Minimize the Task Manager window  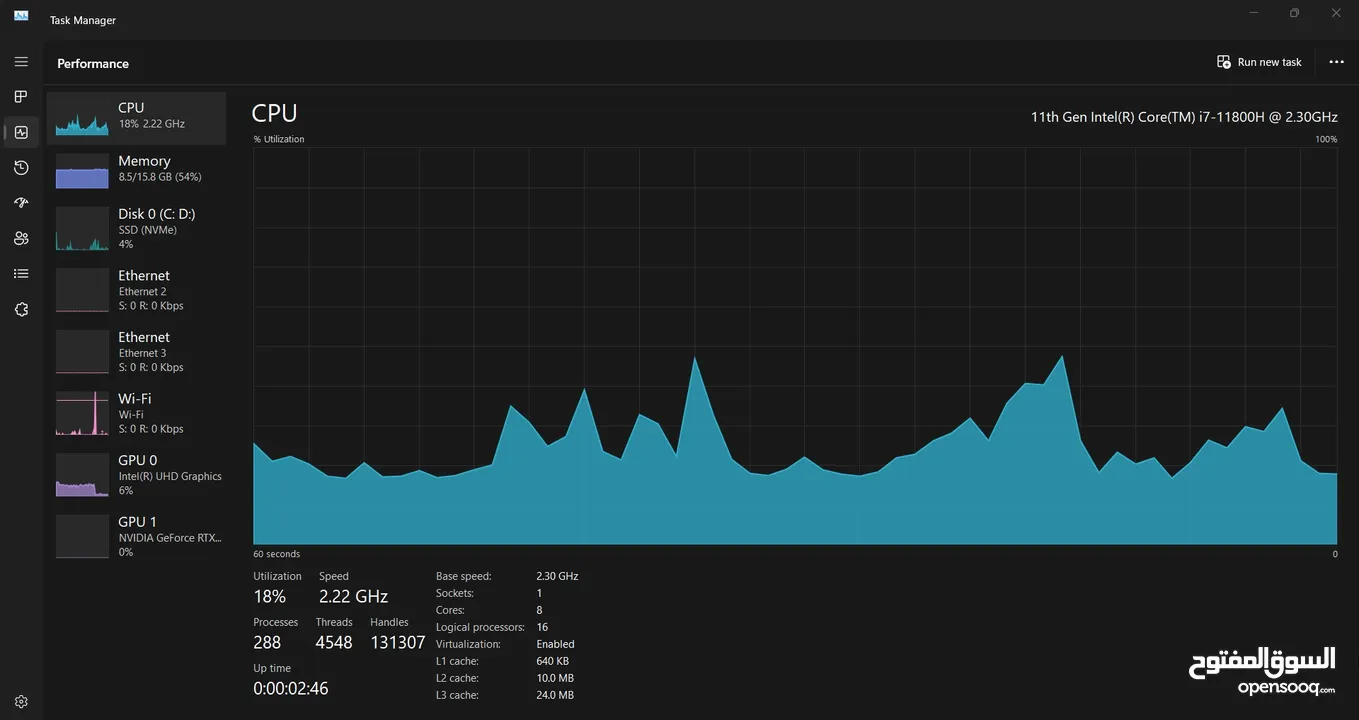pos(1254,13)
